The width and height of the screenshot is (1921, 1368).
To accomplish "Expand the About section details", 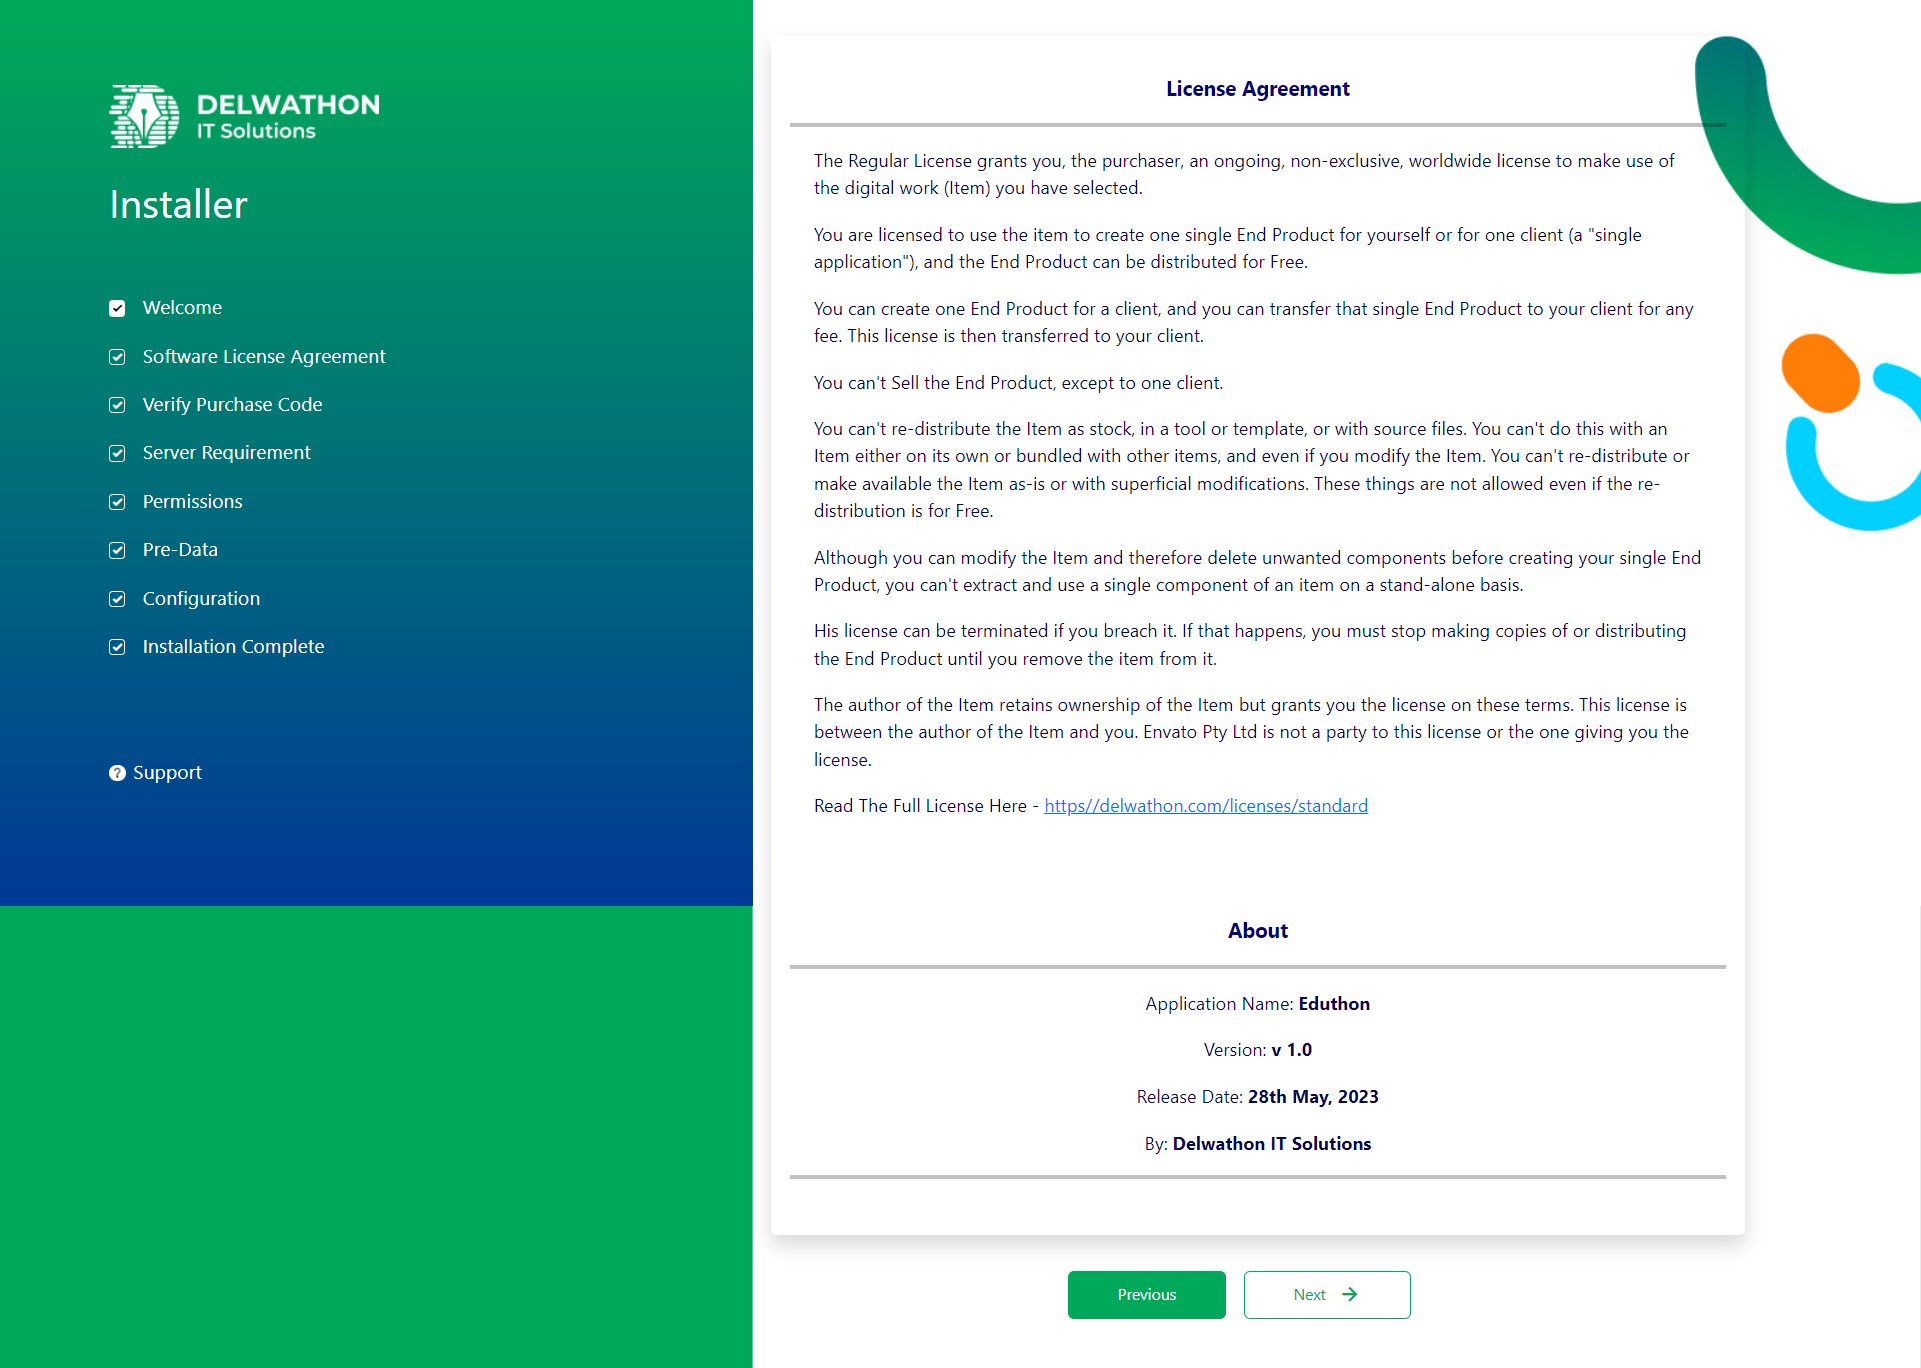I will (1256, 930).
